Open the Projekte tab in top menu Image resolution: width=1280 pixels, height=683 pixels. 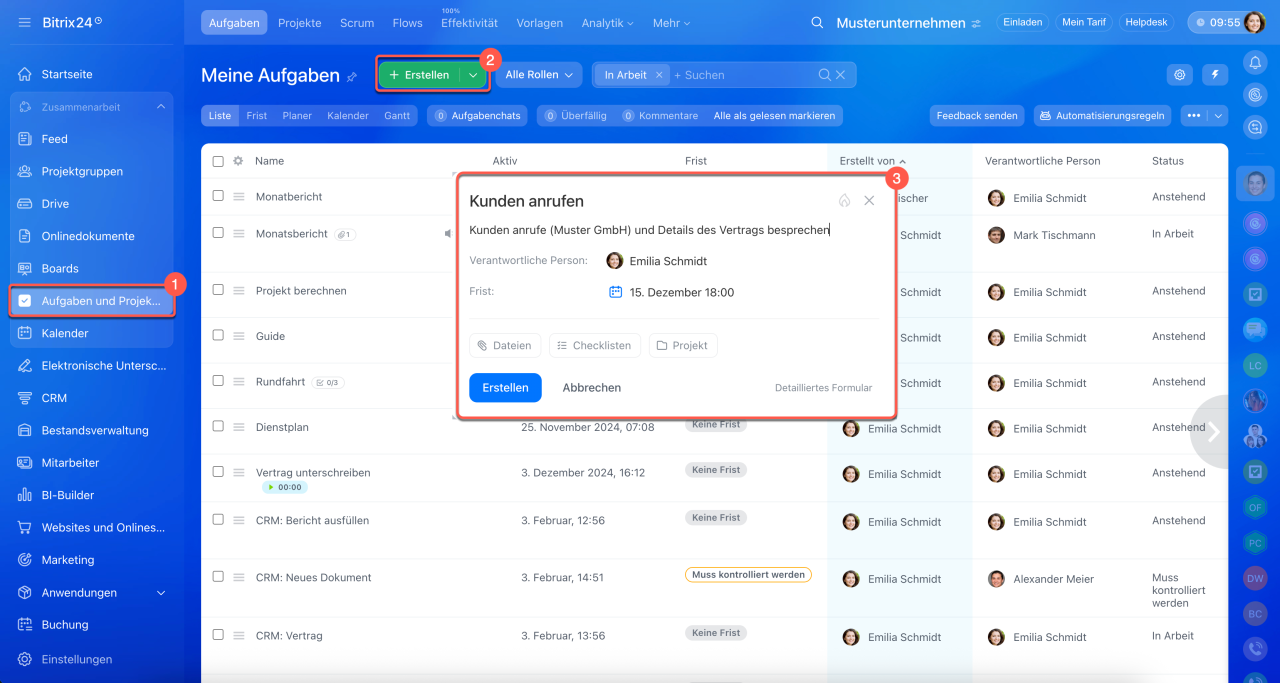click(299, 23)
